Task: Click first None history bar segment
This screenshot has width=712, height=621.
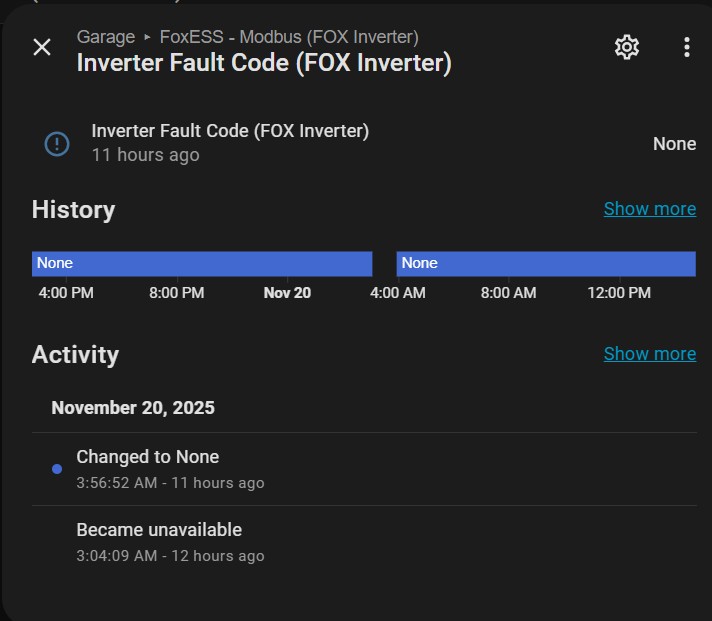Action: point(202,263)
